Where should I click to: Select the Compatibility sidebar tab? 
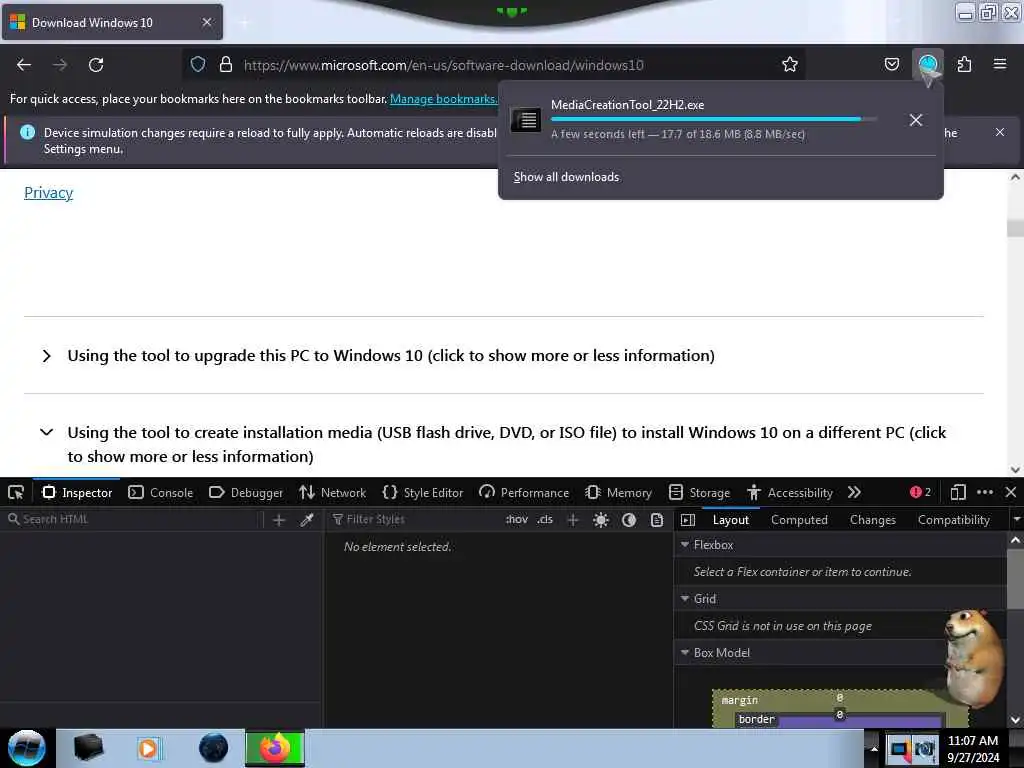click(953, 520)
